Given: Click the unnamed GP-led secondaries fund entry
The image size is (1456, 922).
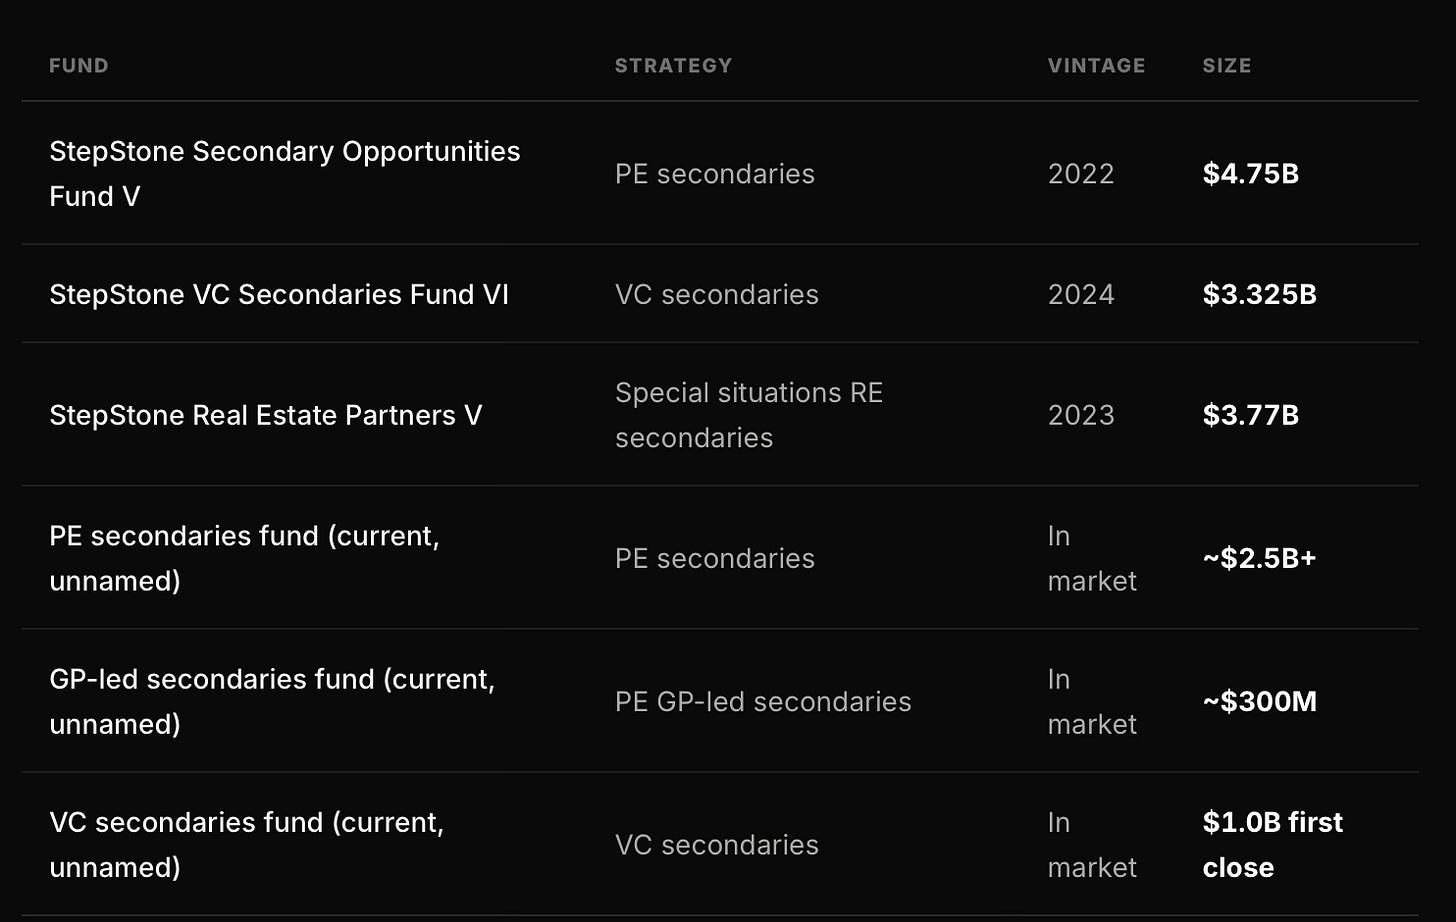Looking at the screenshot, I should point(272,701).
